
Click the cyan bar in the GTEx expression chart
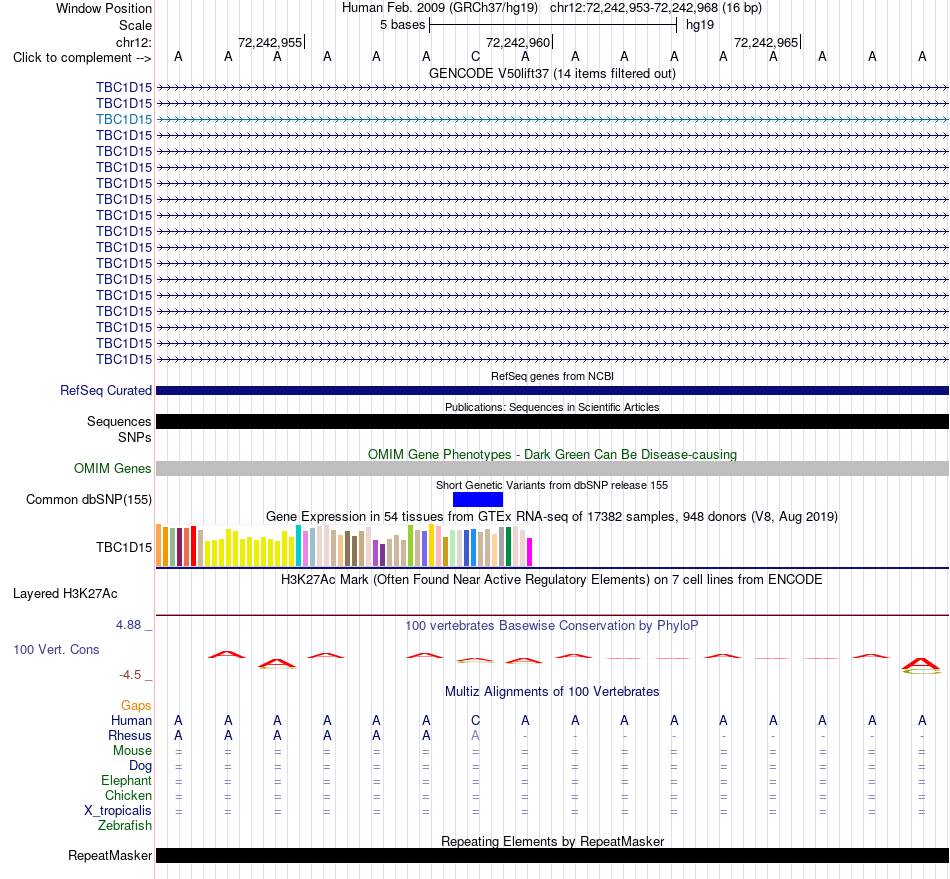[x=299, y=546]
